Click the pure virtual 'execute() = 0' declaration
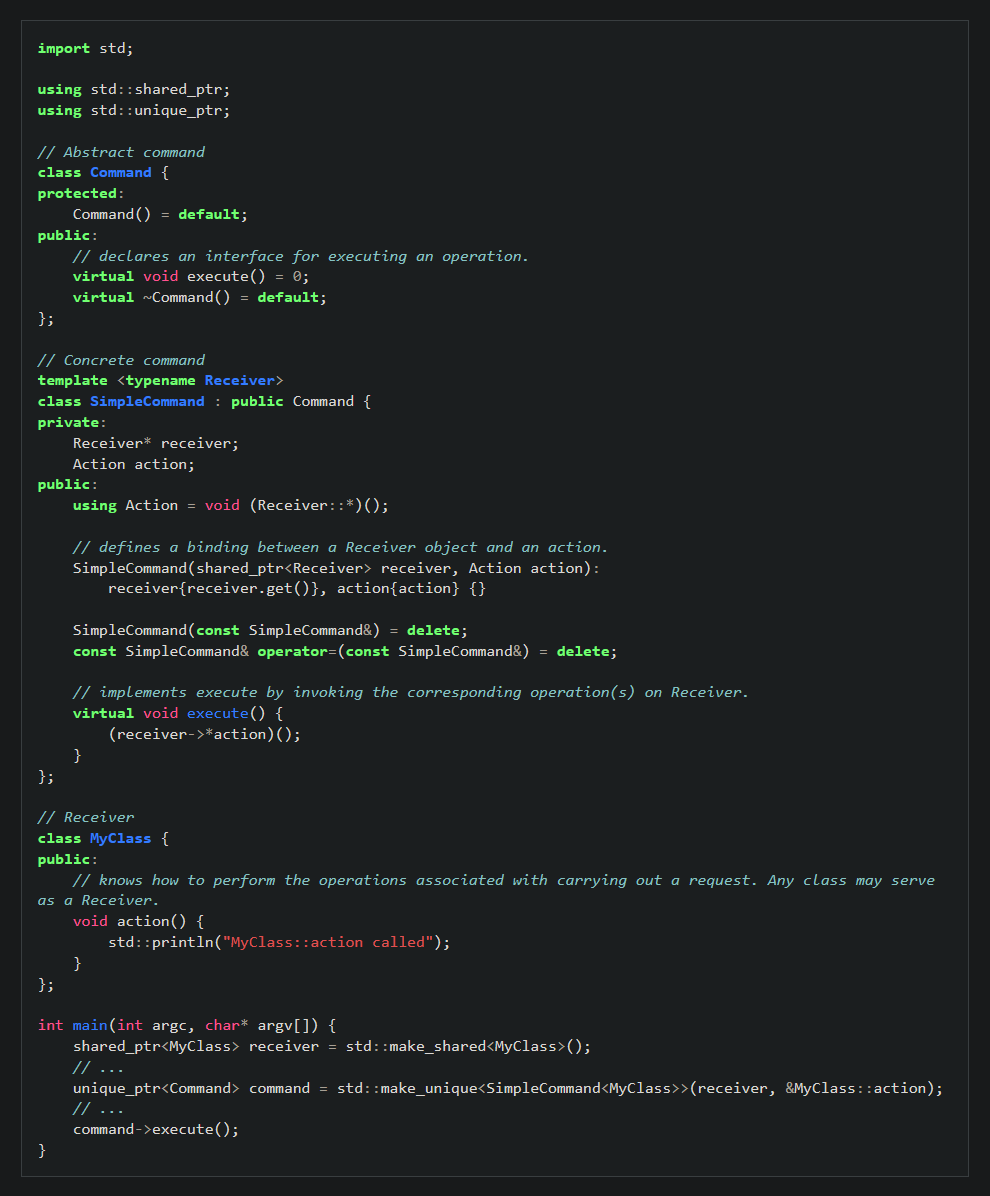Image resolution: width=990 pixels, height=1196 pixels. coord(248,276)
